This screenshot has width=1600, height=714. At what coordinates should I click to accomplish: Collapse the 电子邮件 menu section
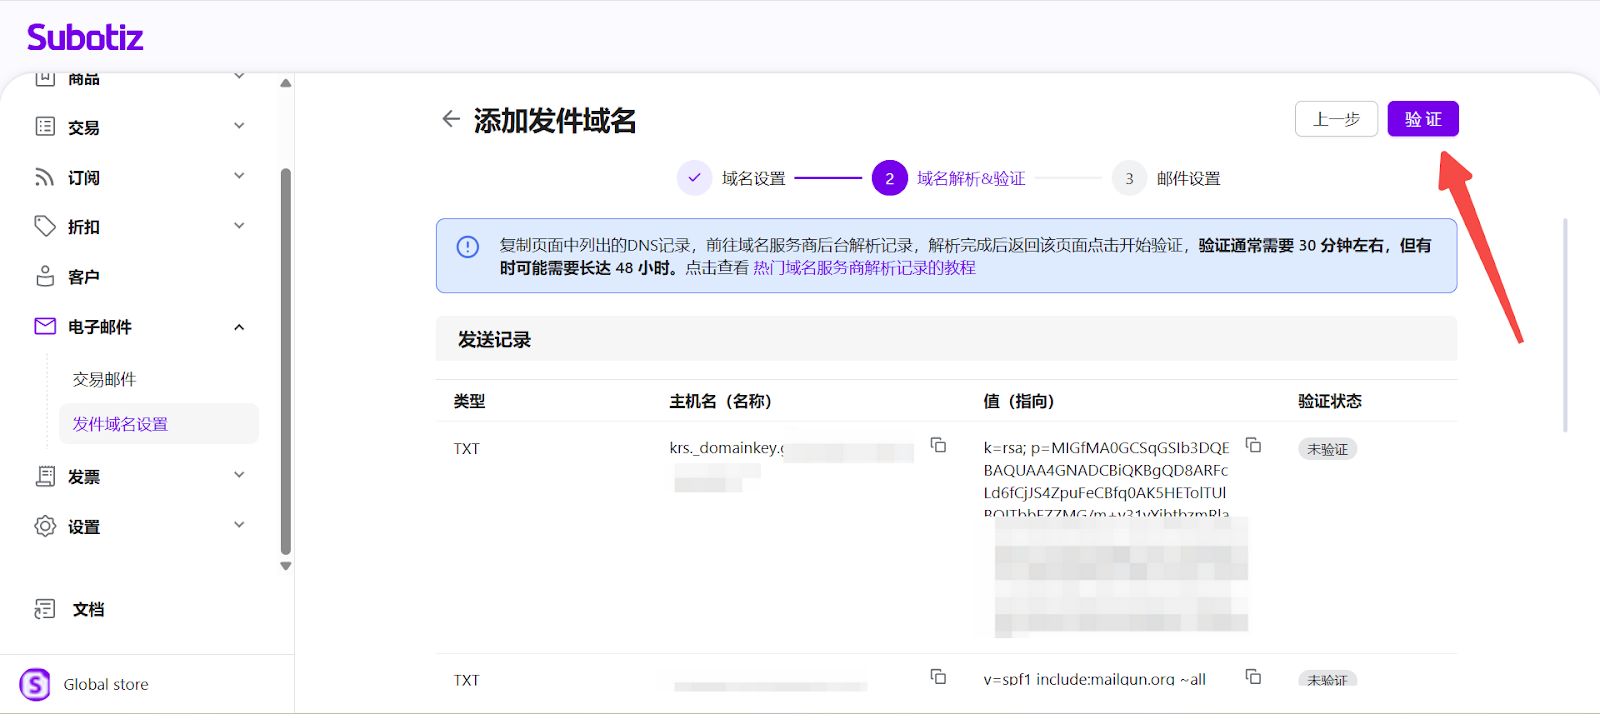click(x=239, y=327)
